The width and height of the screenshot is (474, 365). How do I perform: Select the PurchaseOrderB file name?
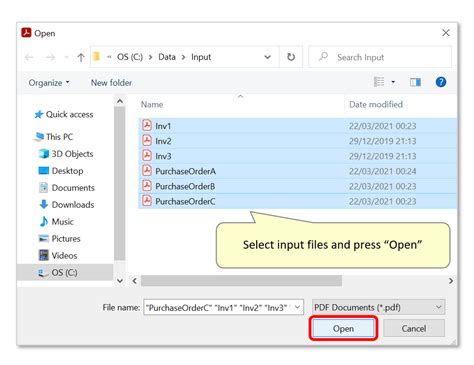coord(185,186)
